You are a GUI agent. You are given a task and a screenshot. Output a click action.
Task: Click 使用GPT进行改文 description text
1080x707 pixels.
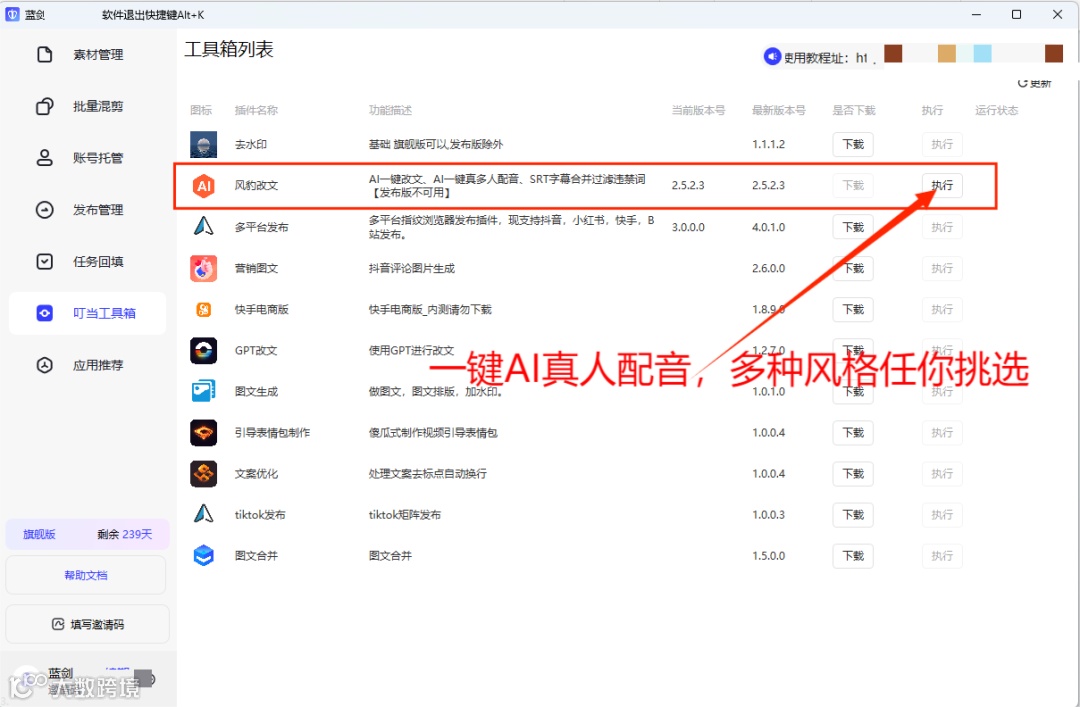(x=411, y=350)
